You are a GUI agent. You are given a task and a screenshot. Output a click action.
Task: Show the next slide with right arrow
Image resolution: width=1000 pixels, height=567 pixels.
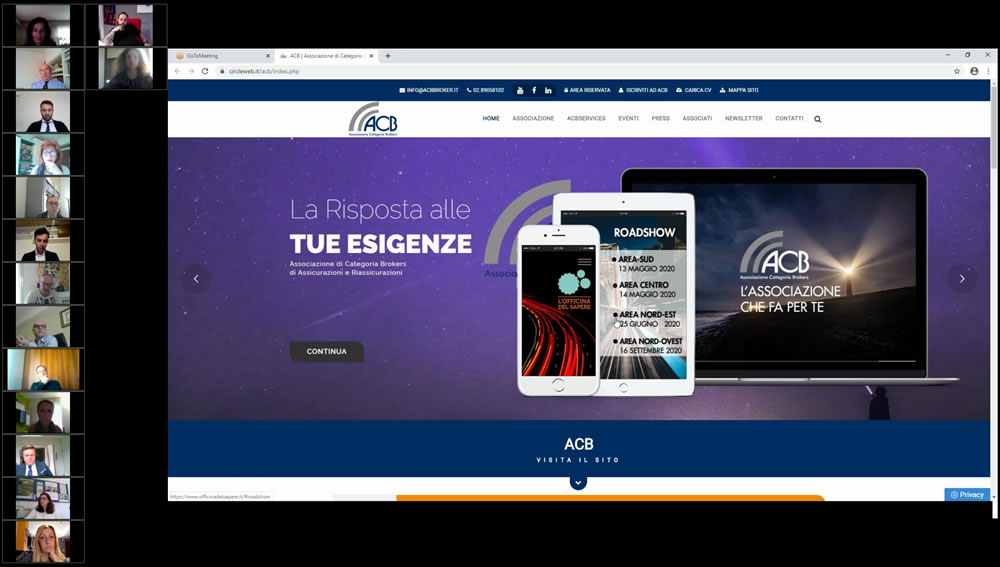(x=962, y=279)
